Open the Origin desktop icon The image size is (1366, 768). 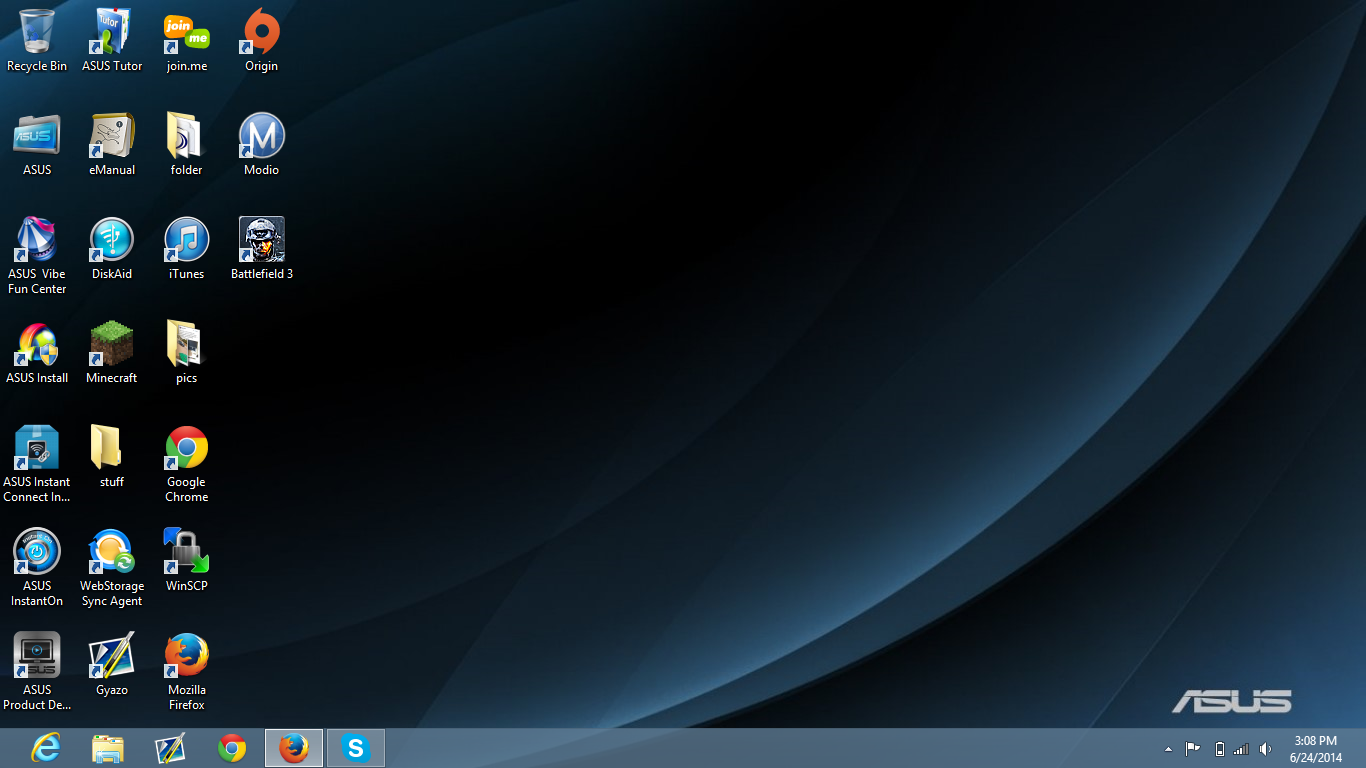(262, 40)
